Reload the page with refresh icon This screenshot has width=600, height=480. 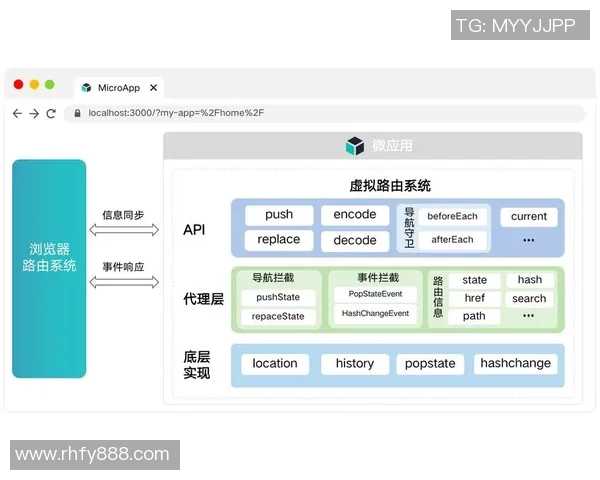tap(51, 113)
